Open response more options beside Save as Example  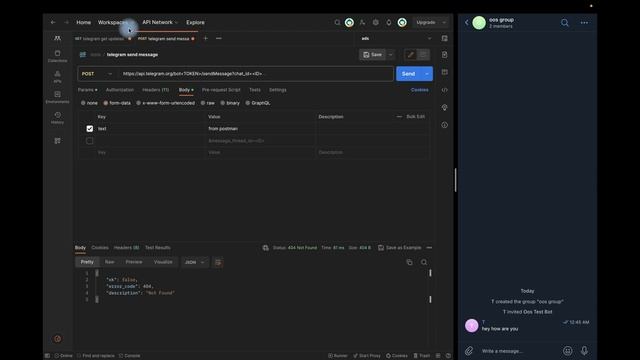coord(429,248)
